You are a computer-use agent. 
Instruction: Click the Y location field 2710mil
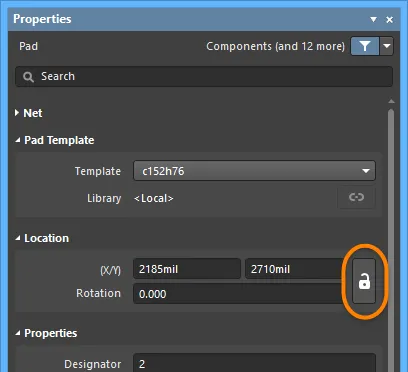pyautogui.click(x=295, y=269)
